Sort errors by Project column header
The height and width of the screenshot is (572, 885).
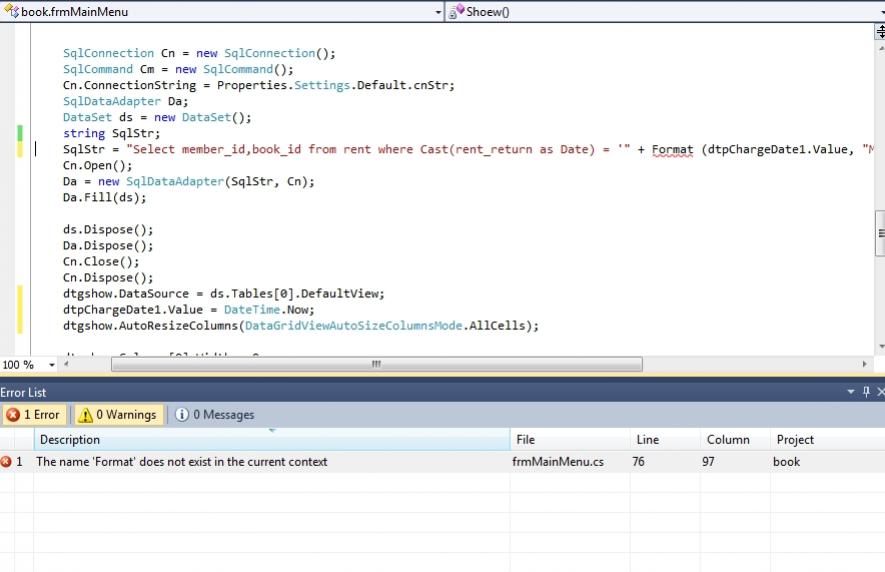click(827, 439)
